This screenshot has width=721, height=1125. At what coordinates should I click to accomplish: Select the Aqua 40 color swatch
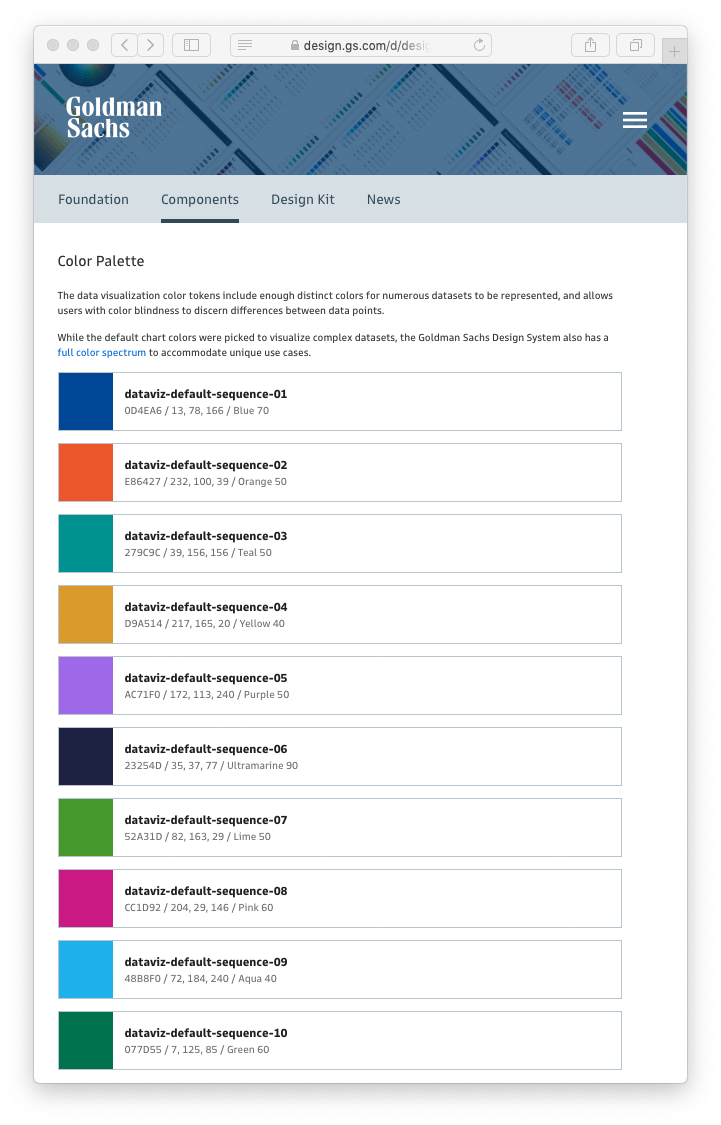(x=86, y=969)
